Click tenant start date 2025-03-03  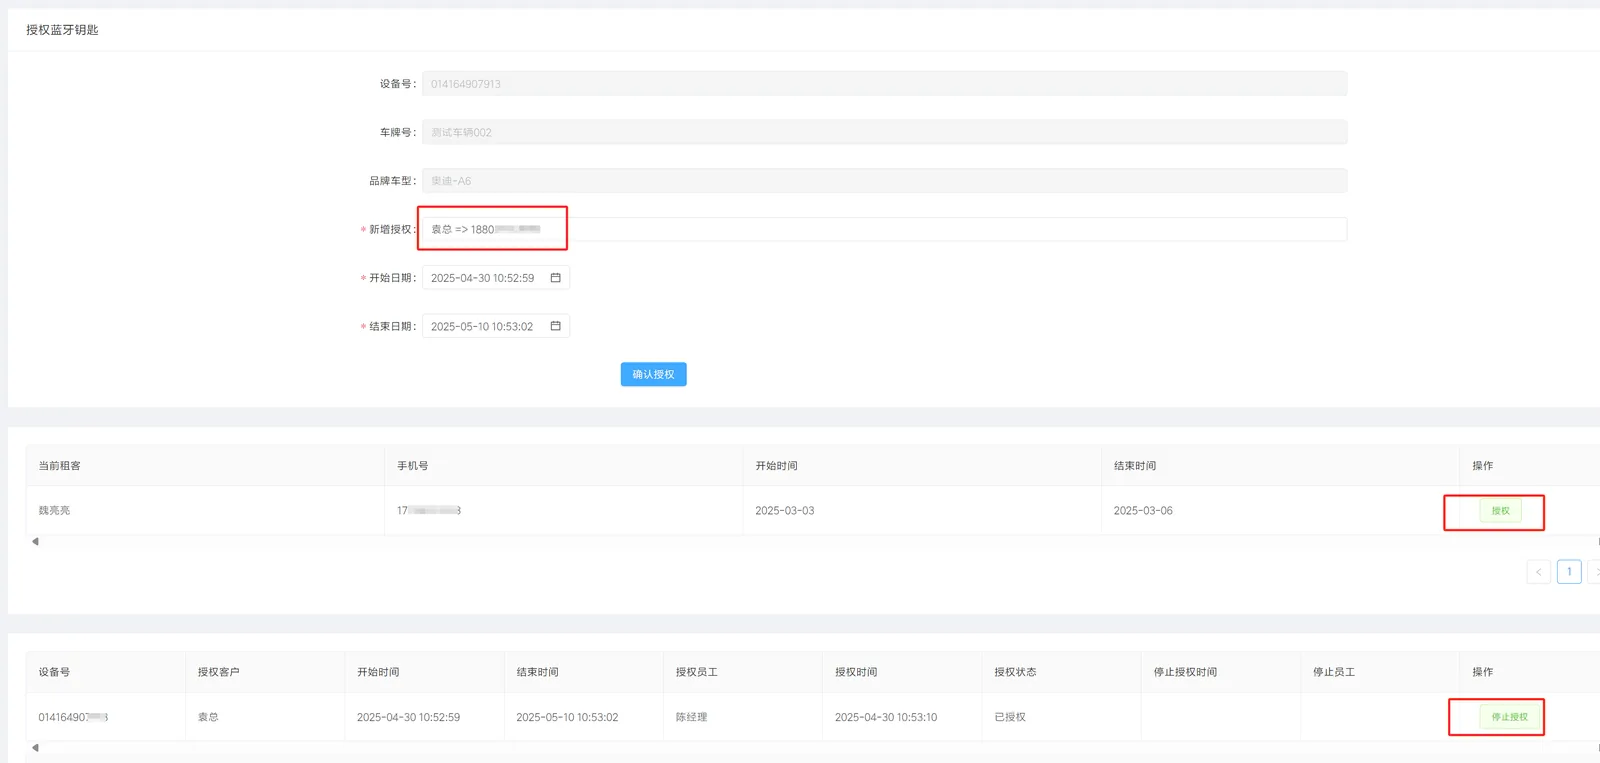point(785,511)
